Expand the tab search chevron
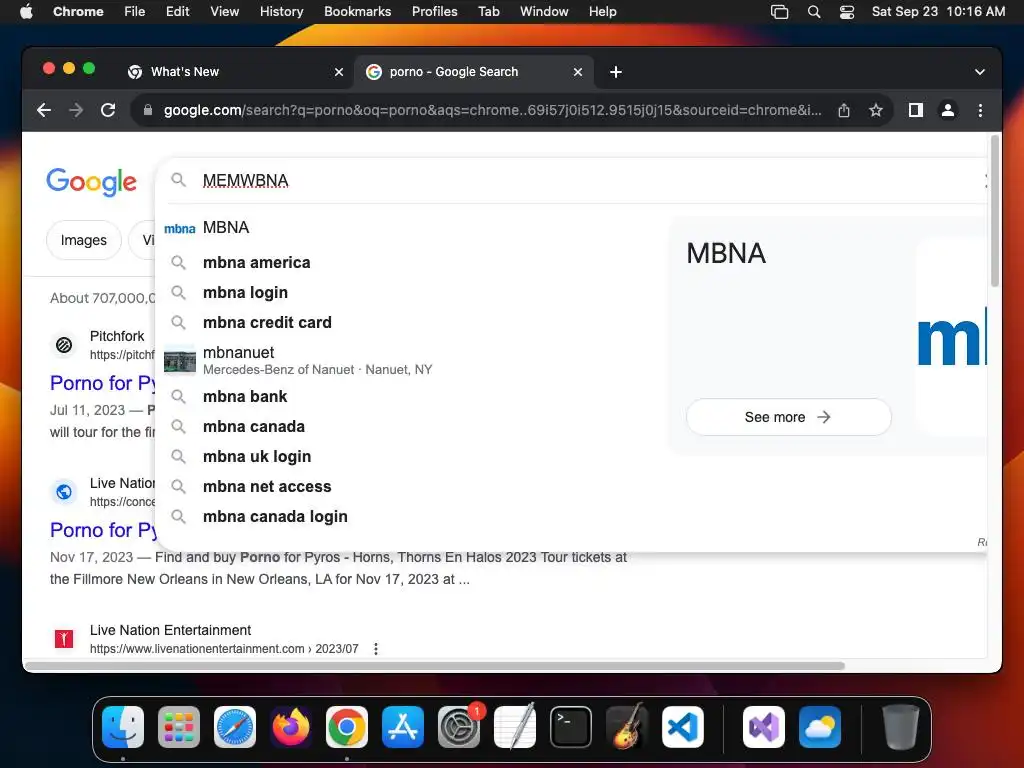1024x768 pixels. coord(980,72)
